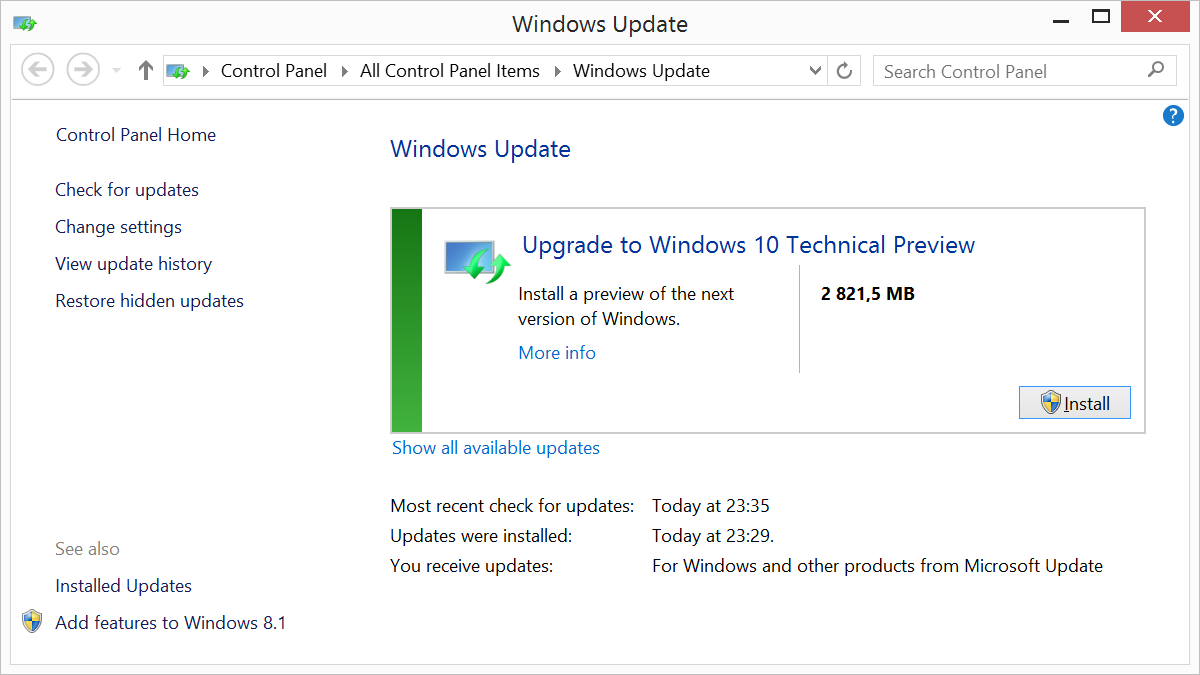Click the UAC shield on the Install button
The width and height of the screenshot is (1200, 675).
click(1051, 402)
